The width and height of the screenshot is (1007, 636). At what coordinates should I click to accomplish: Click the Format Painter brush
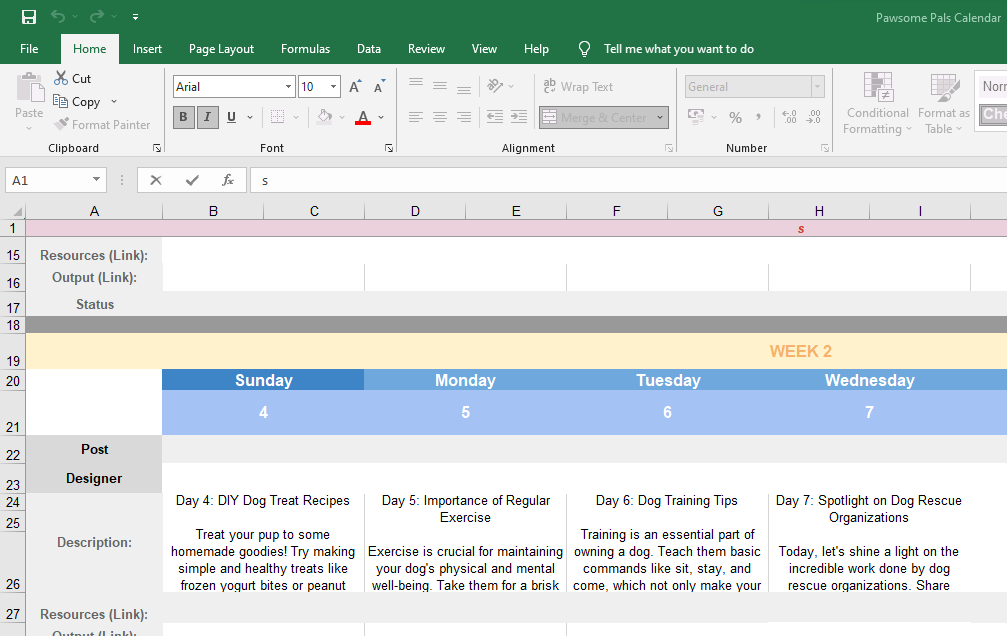coord(61,124)
